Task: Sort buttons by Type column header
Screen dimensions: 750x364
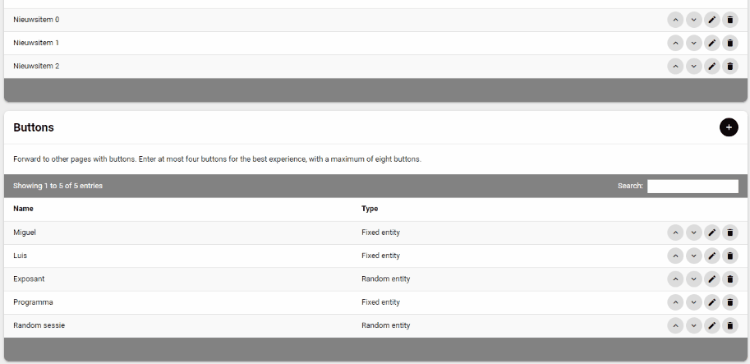Action: tap(370, 209)
